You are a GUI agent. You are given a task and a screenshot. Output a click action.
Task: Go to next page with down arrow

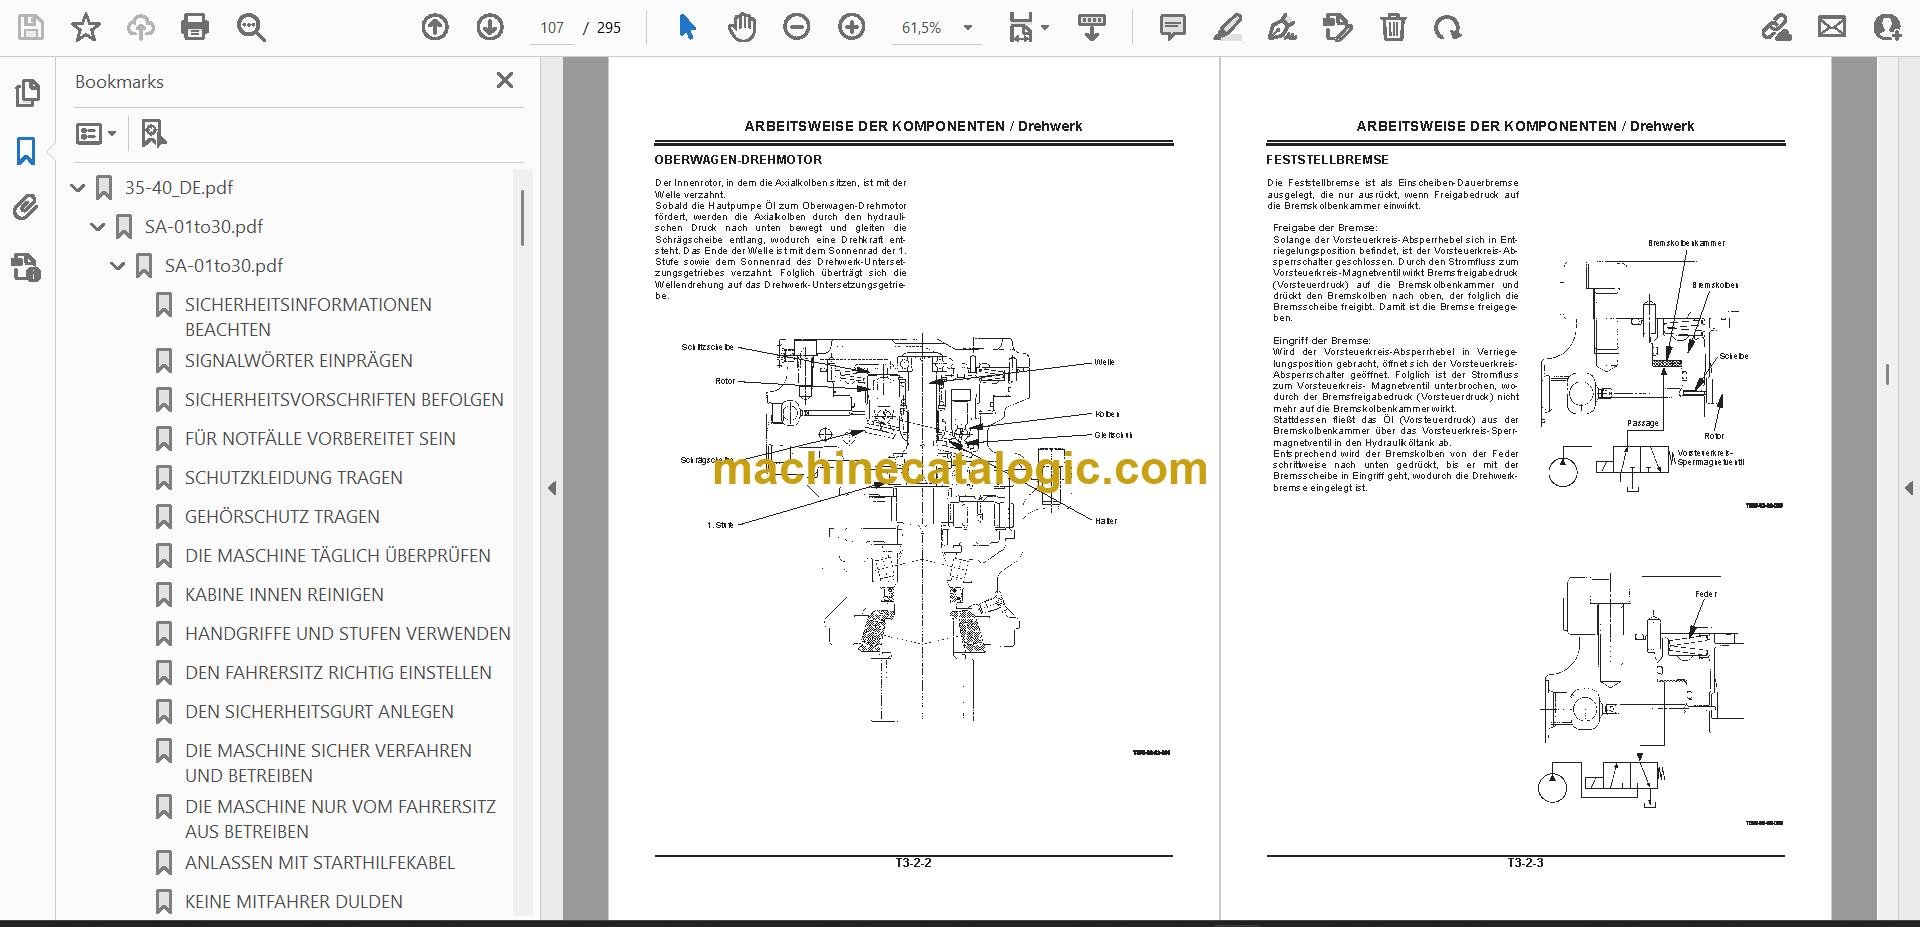[490, 27]
